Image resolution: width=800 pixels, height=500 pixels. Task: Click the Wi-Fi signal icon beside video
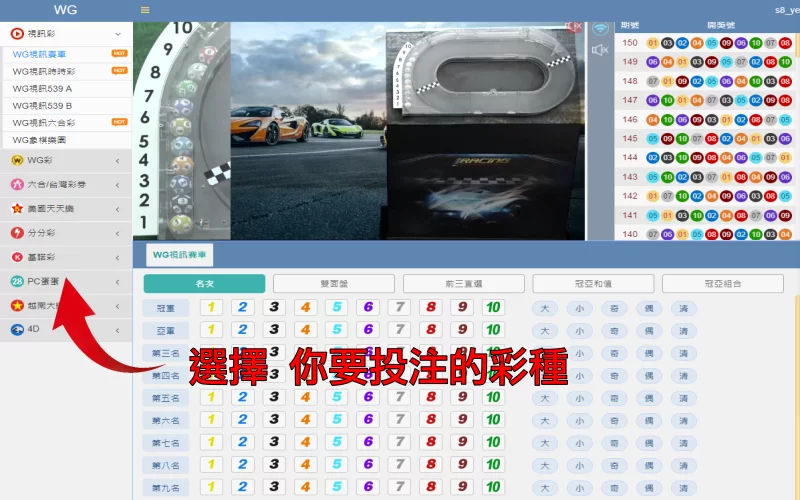point(600,29)
